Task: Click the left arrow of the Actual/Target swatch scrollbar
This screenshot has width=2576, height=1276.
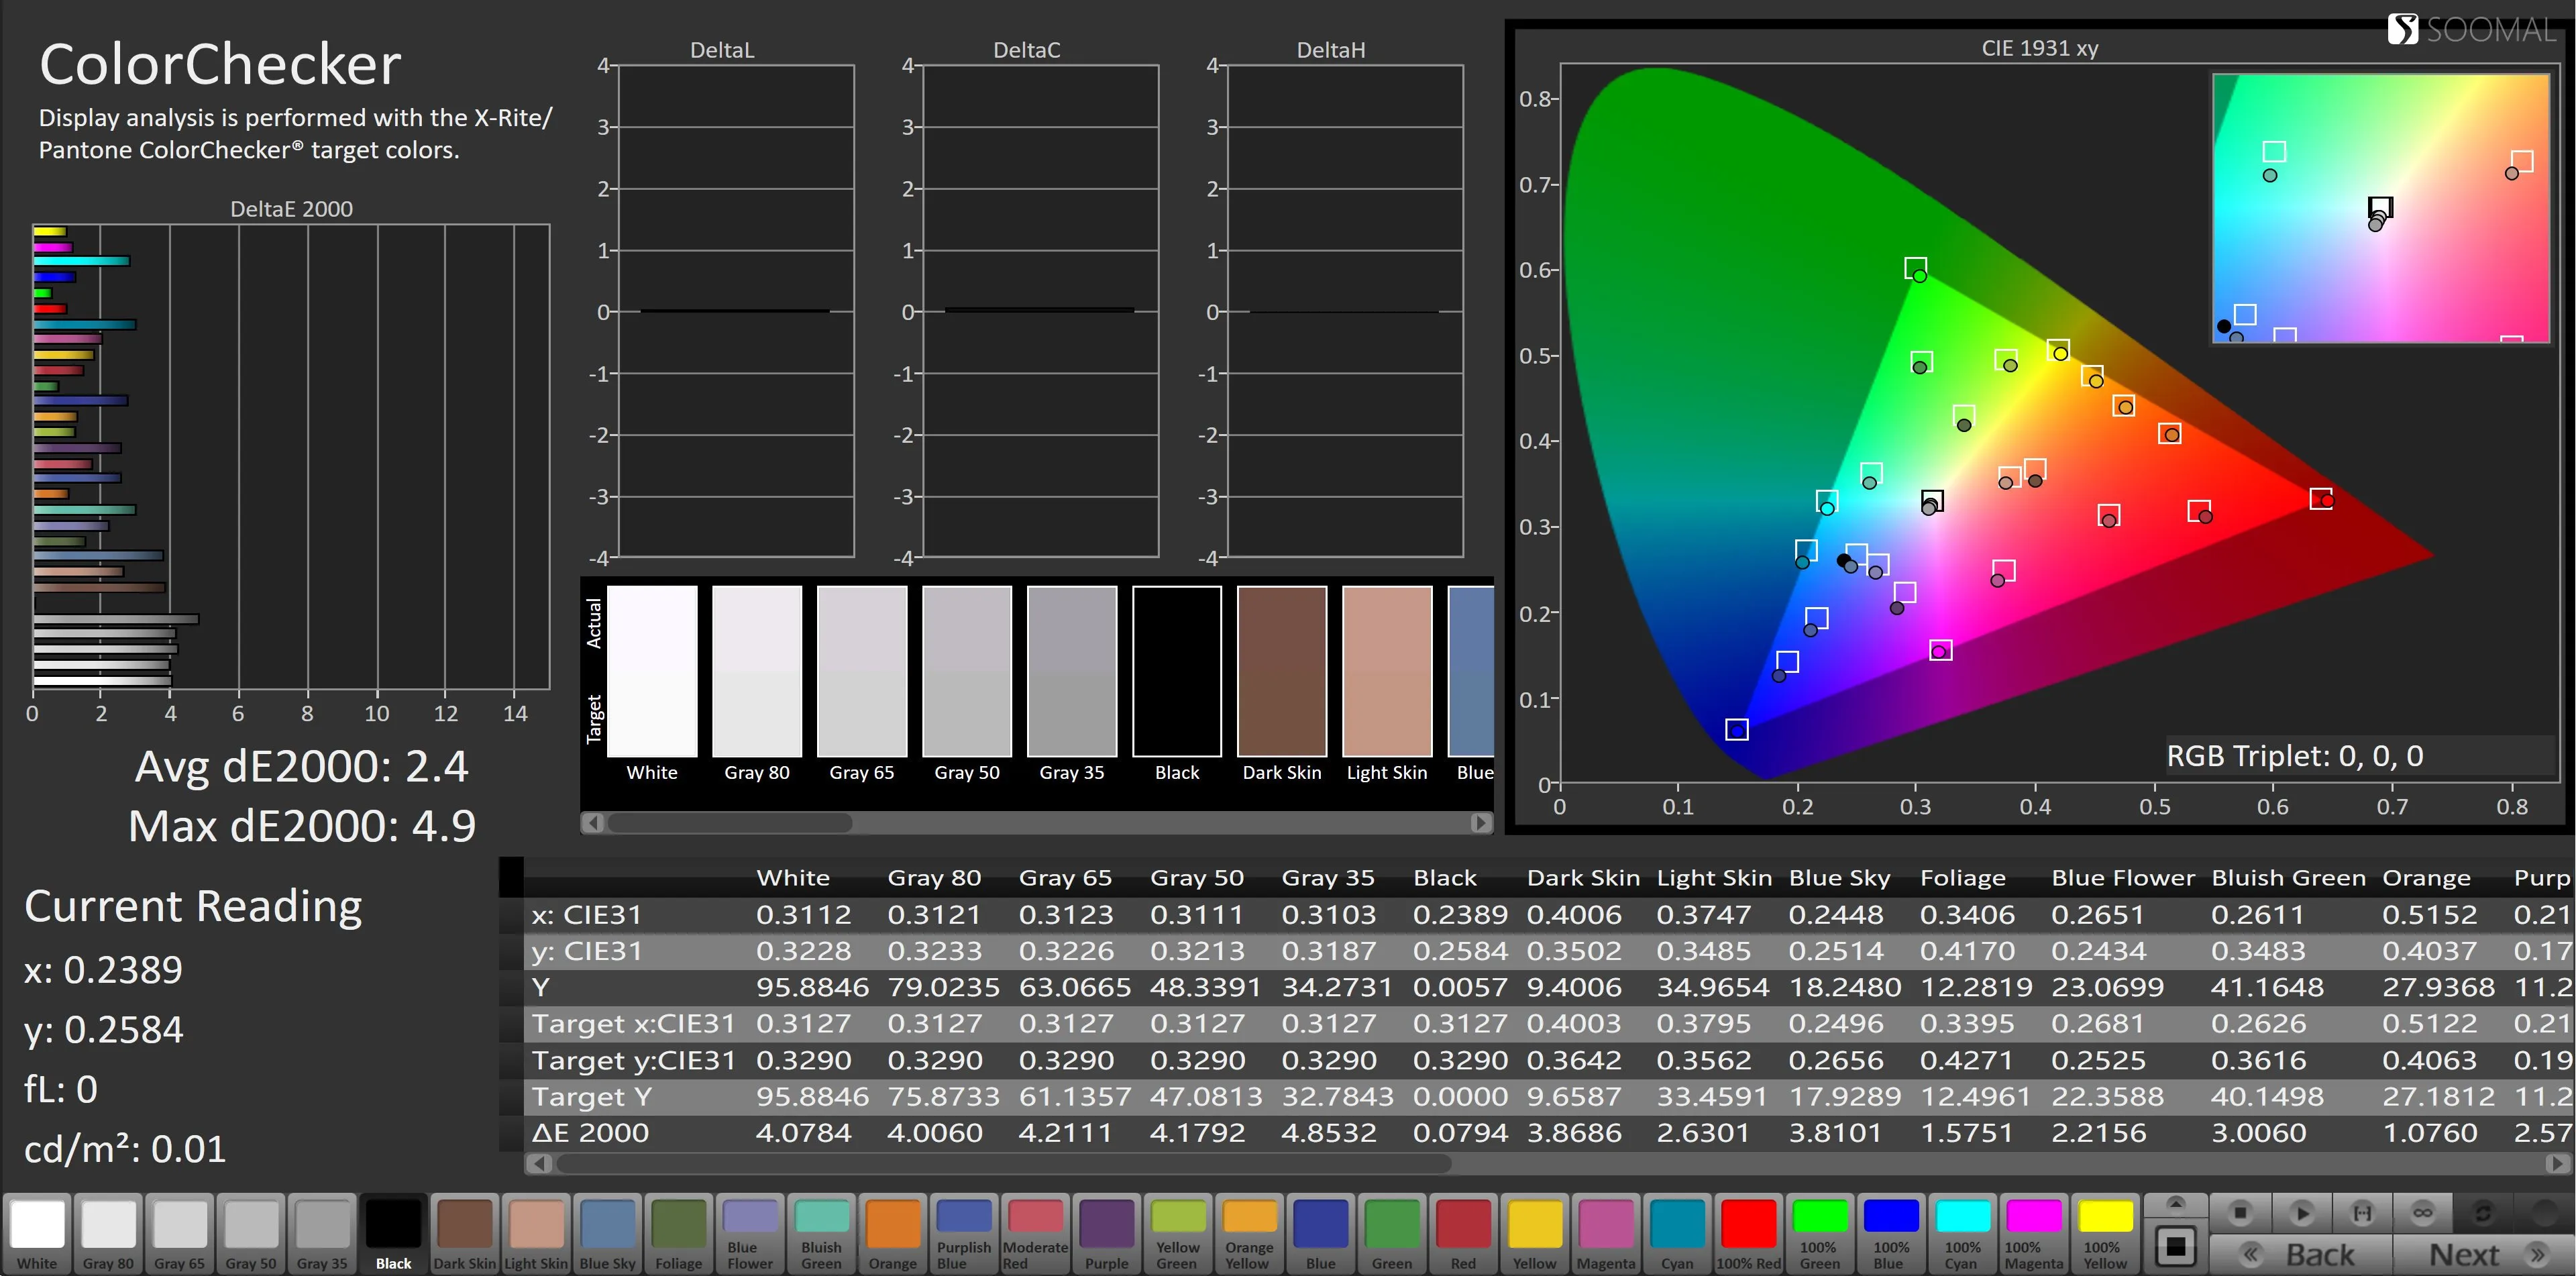Action: [593, 822]
